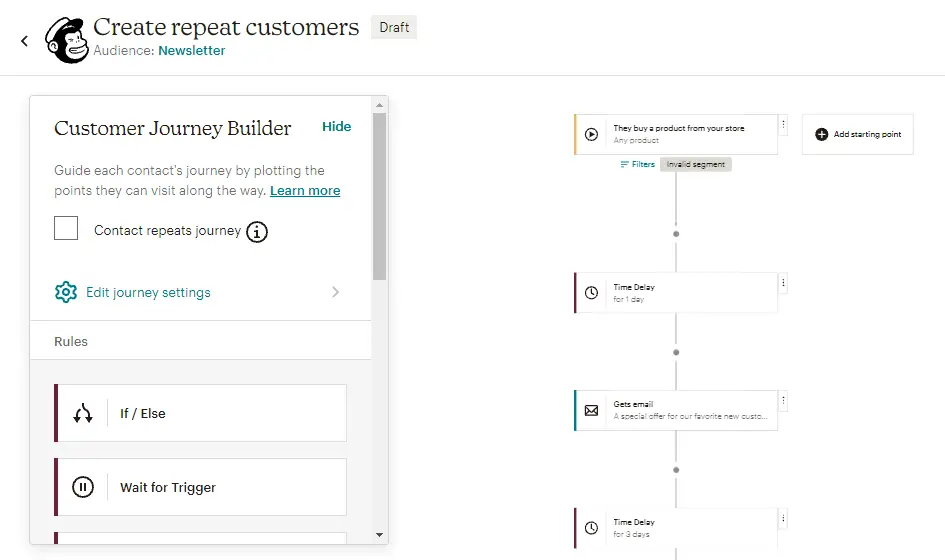Click the Create repeat customers title

(x=226, y=27)
